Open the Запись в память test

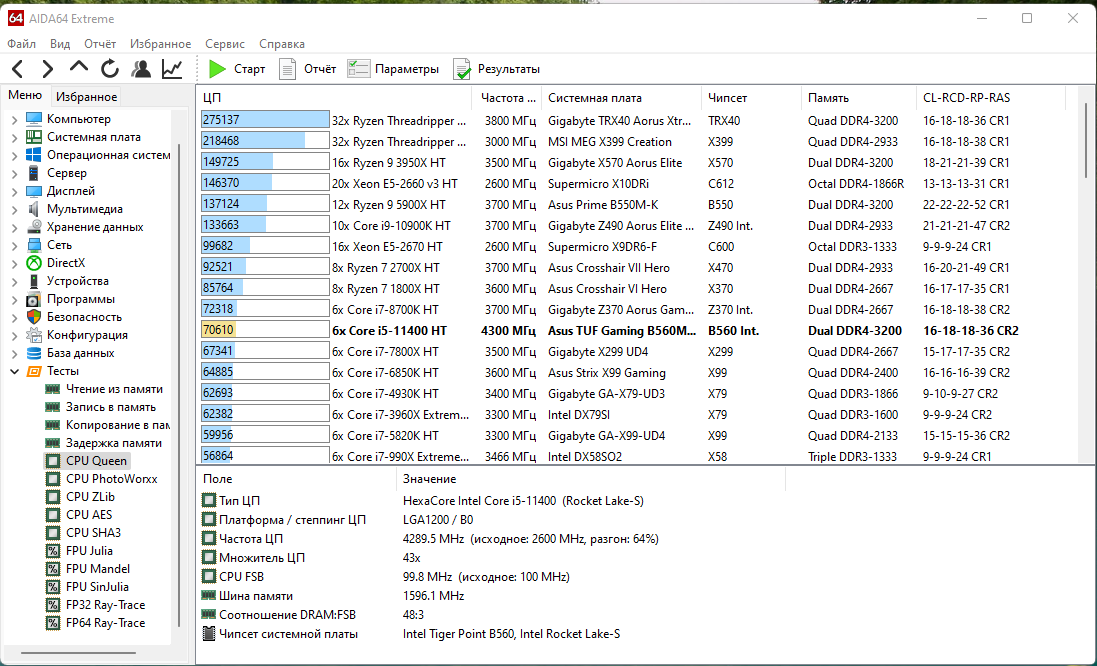click(100, 407)
